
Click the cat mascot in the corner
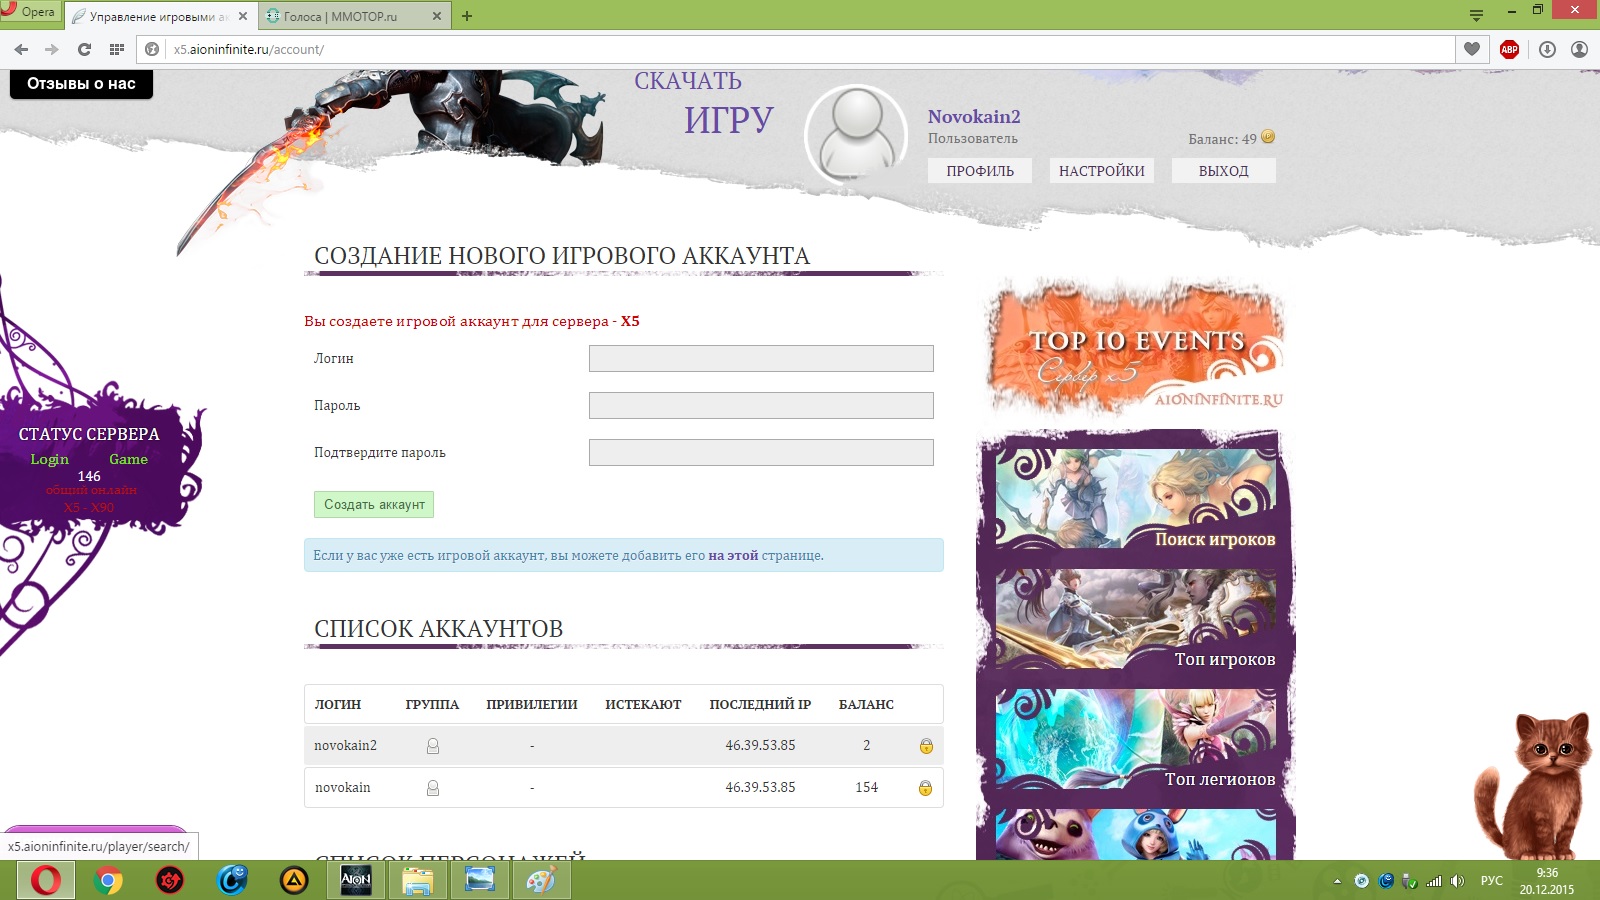[x=1533, y=785]
